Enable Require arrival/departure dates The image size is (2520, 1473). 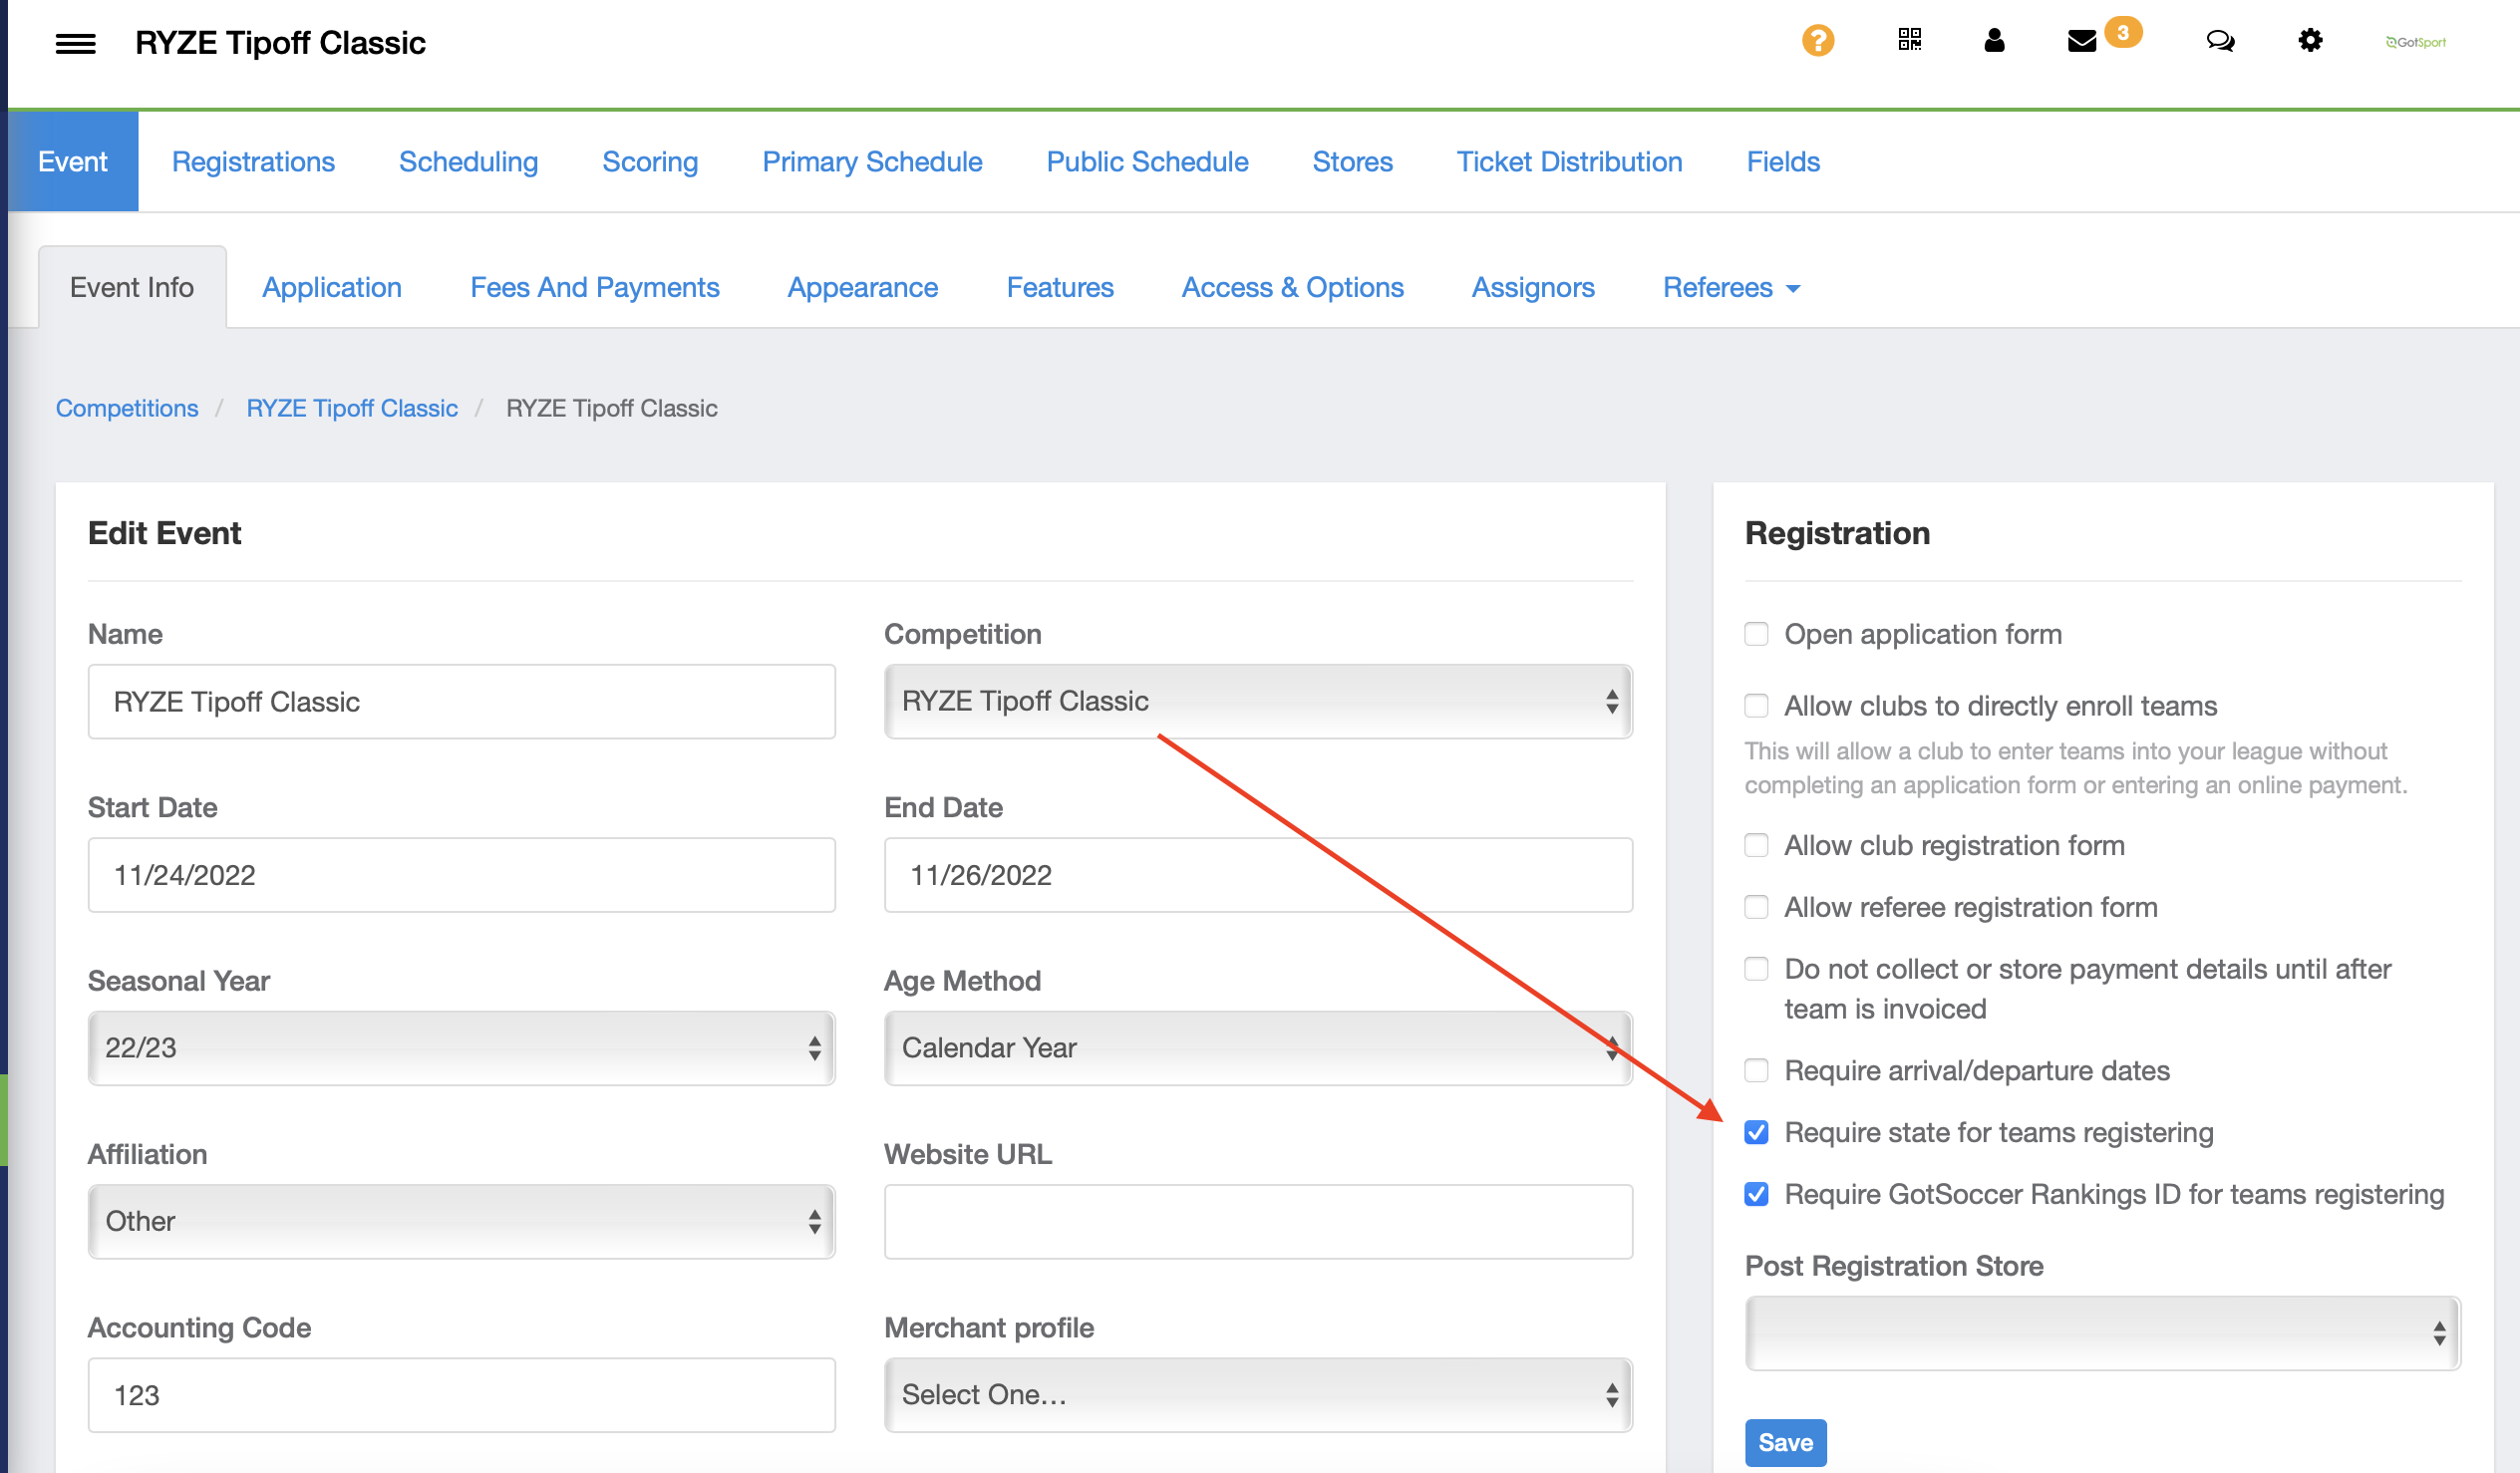coord(1755,1070)
